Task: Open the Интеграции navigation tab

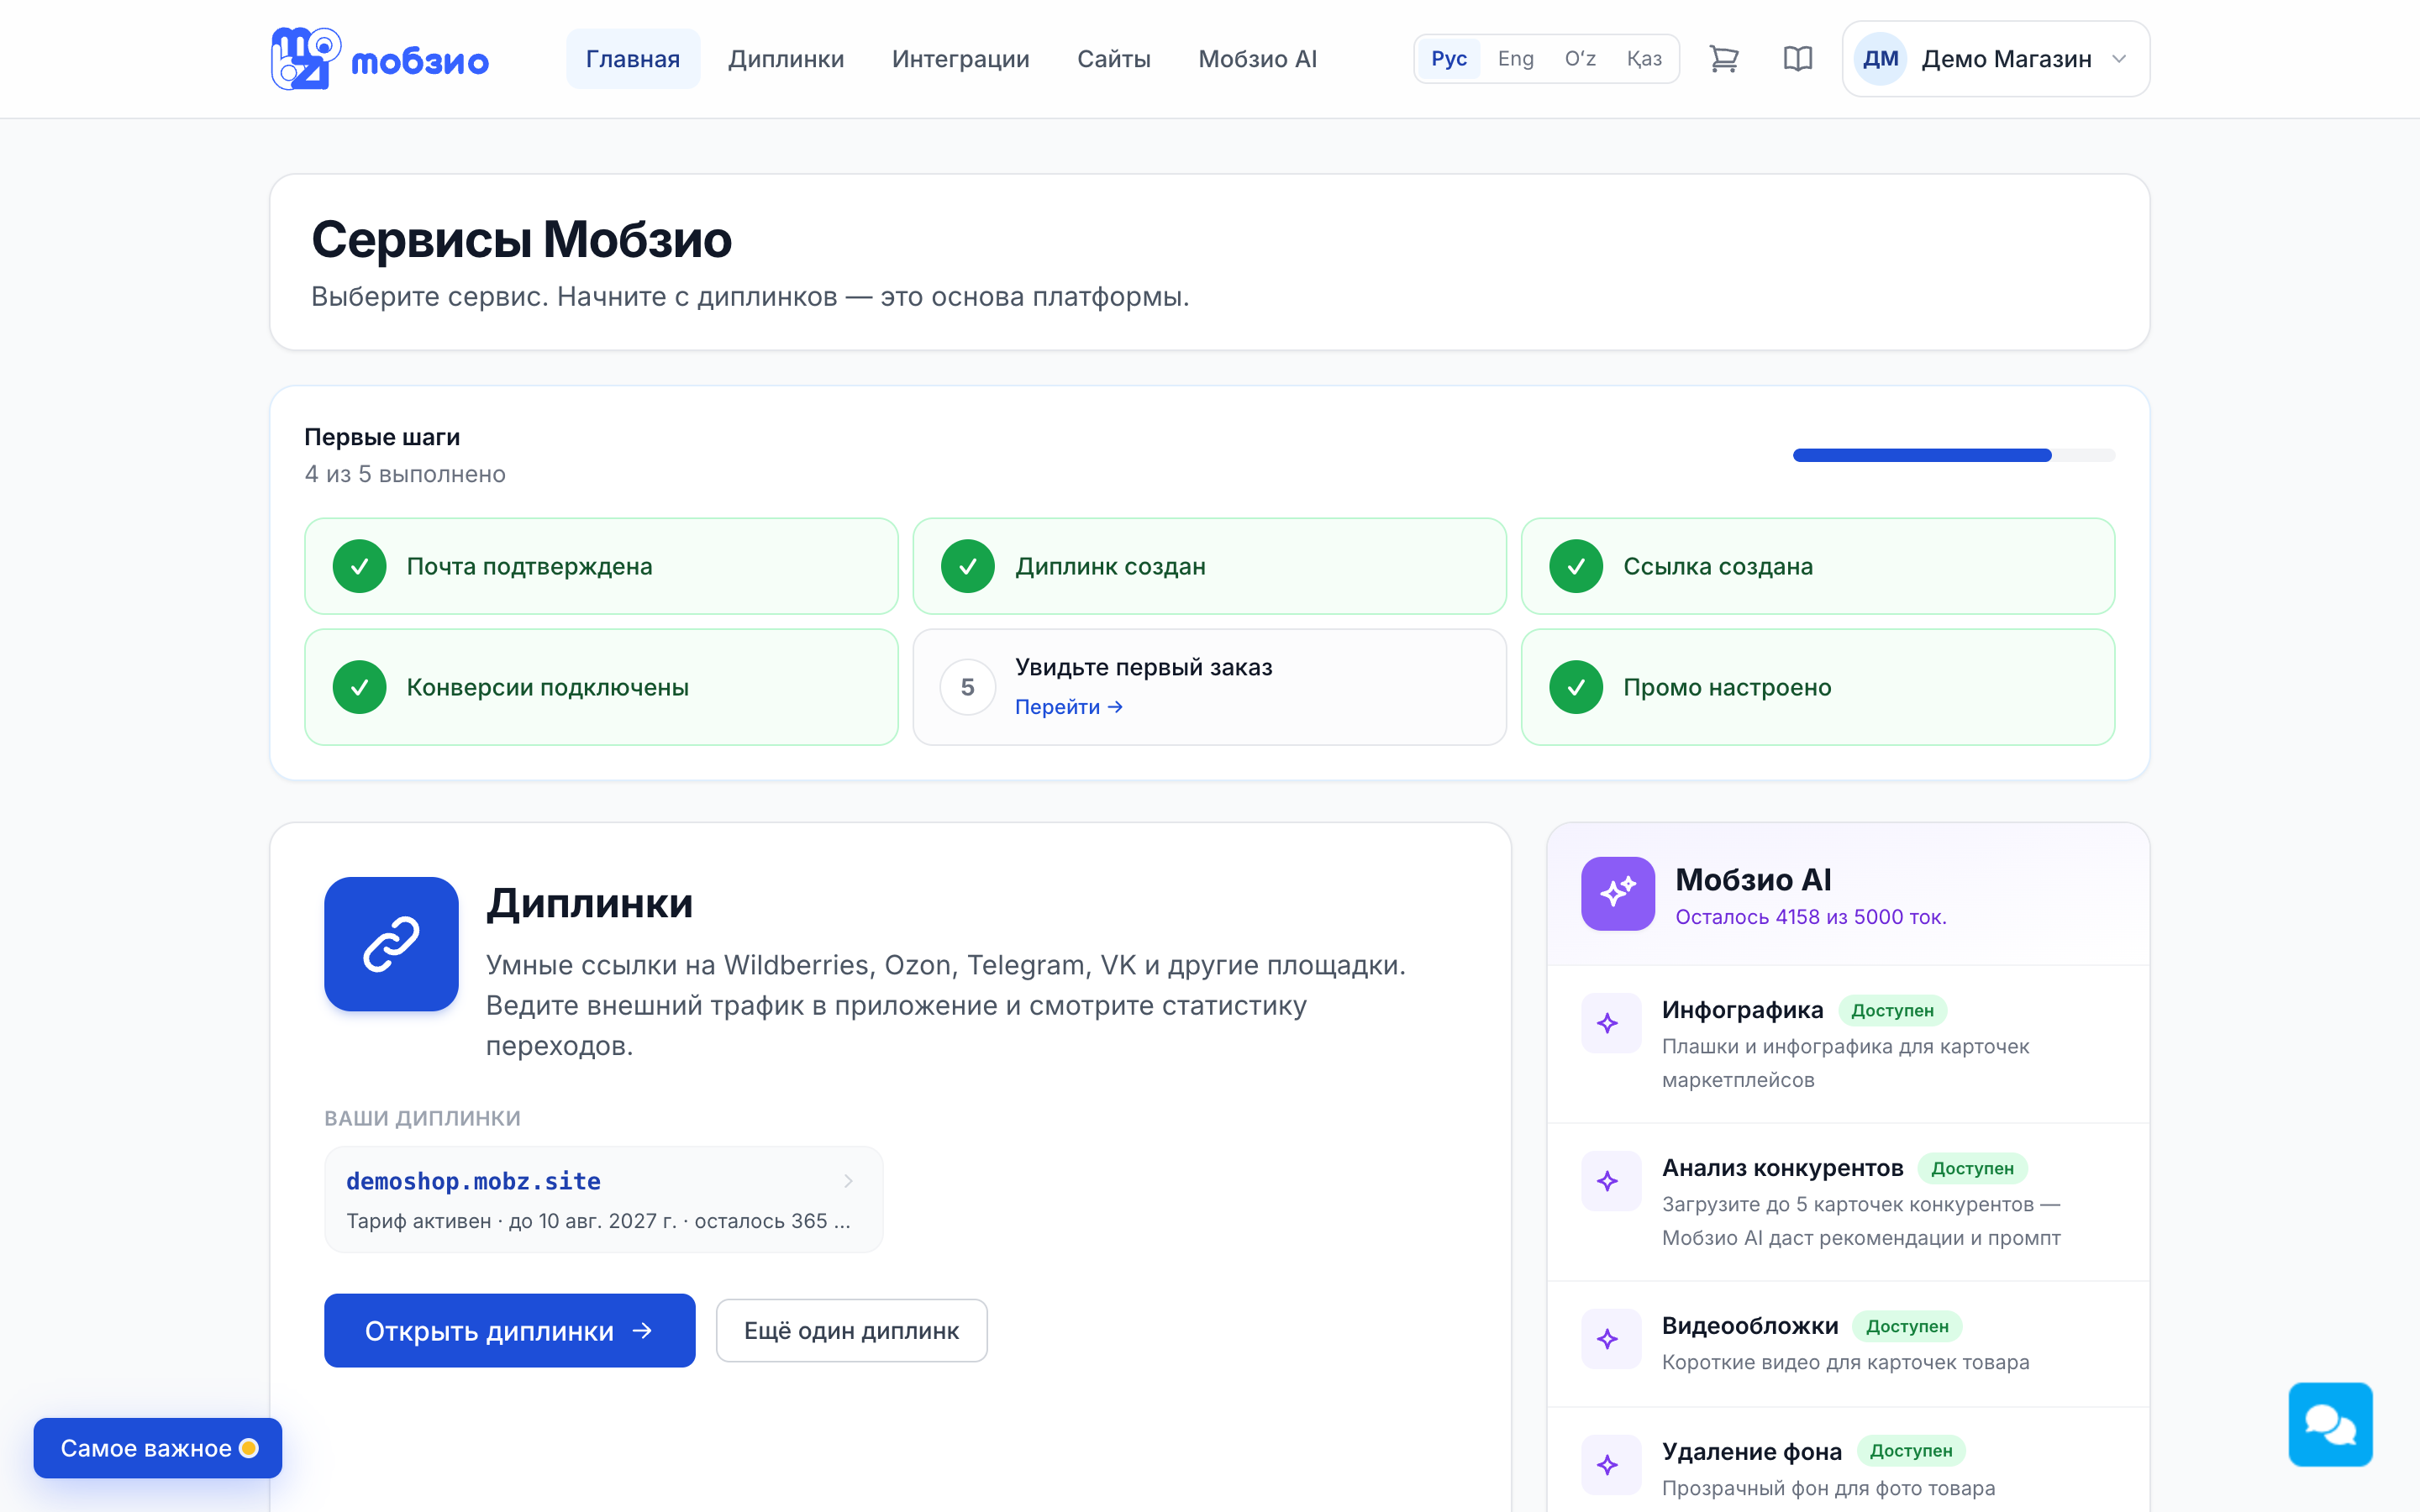Action: click(960, 59)
